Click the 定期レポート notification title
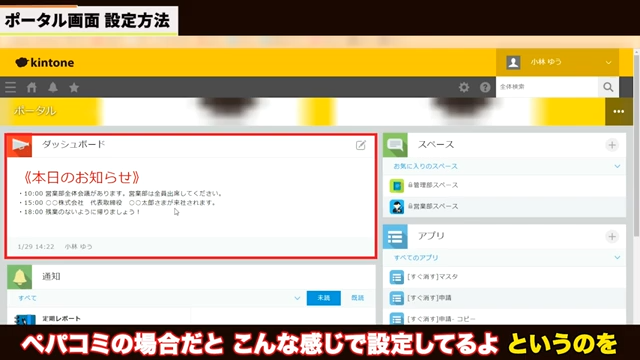The image size is (640, 360). pos(61,318)
